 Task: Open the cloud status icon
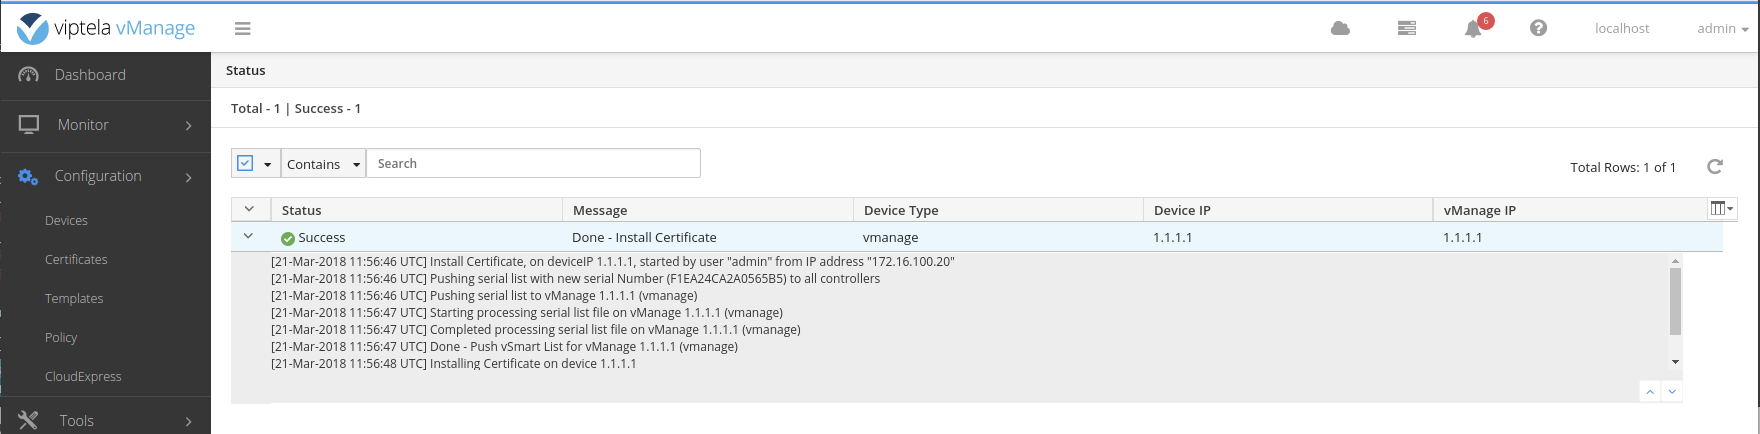1340,29
